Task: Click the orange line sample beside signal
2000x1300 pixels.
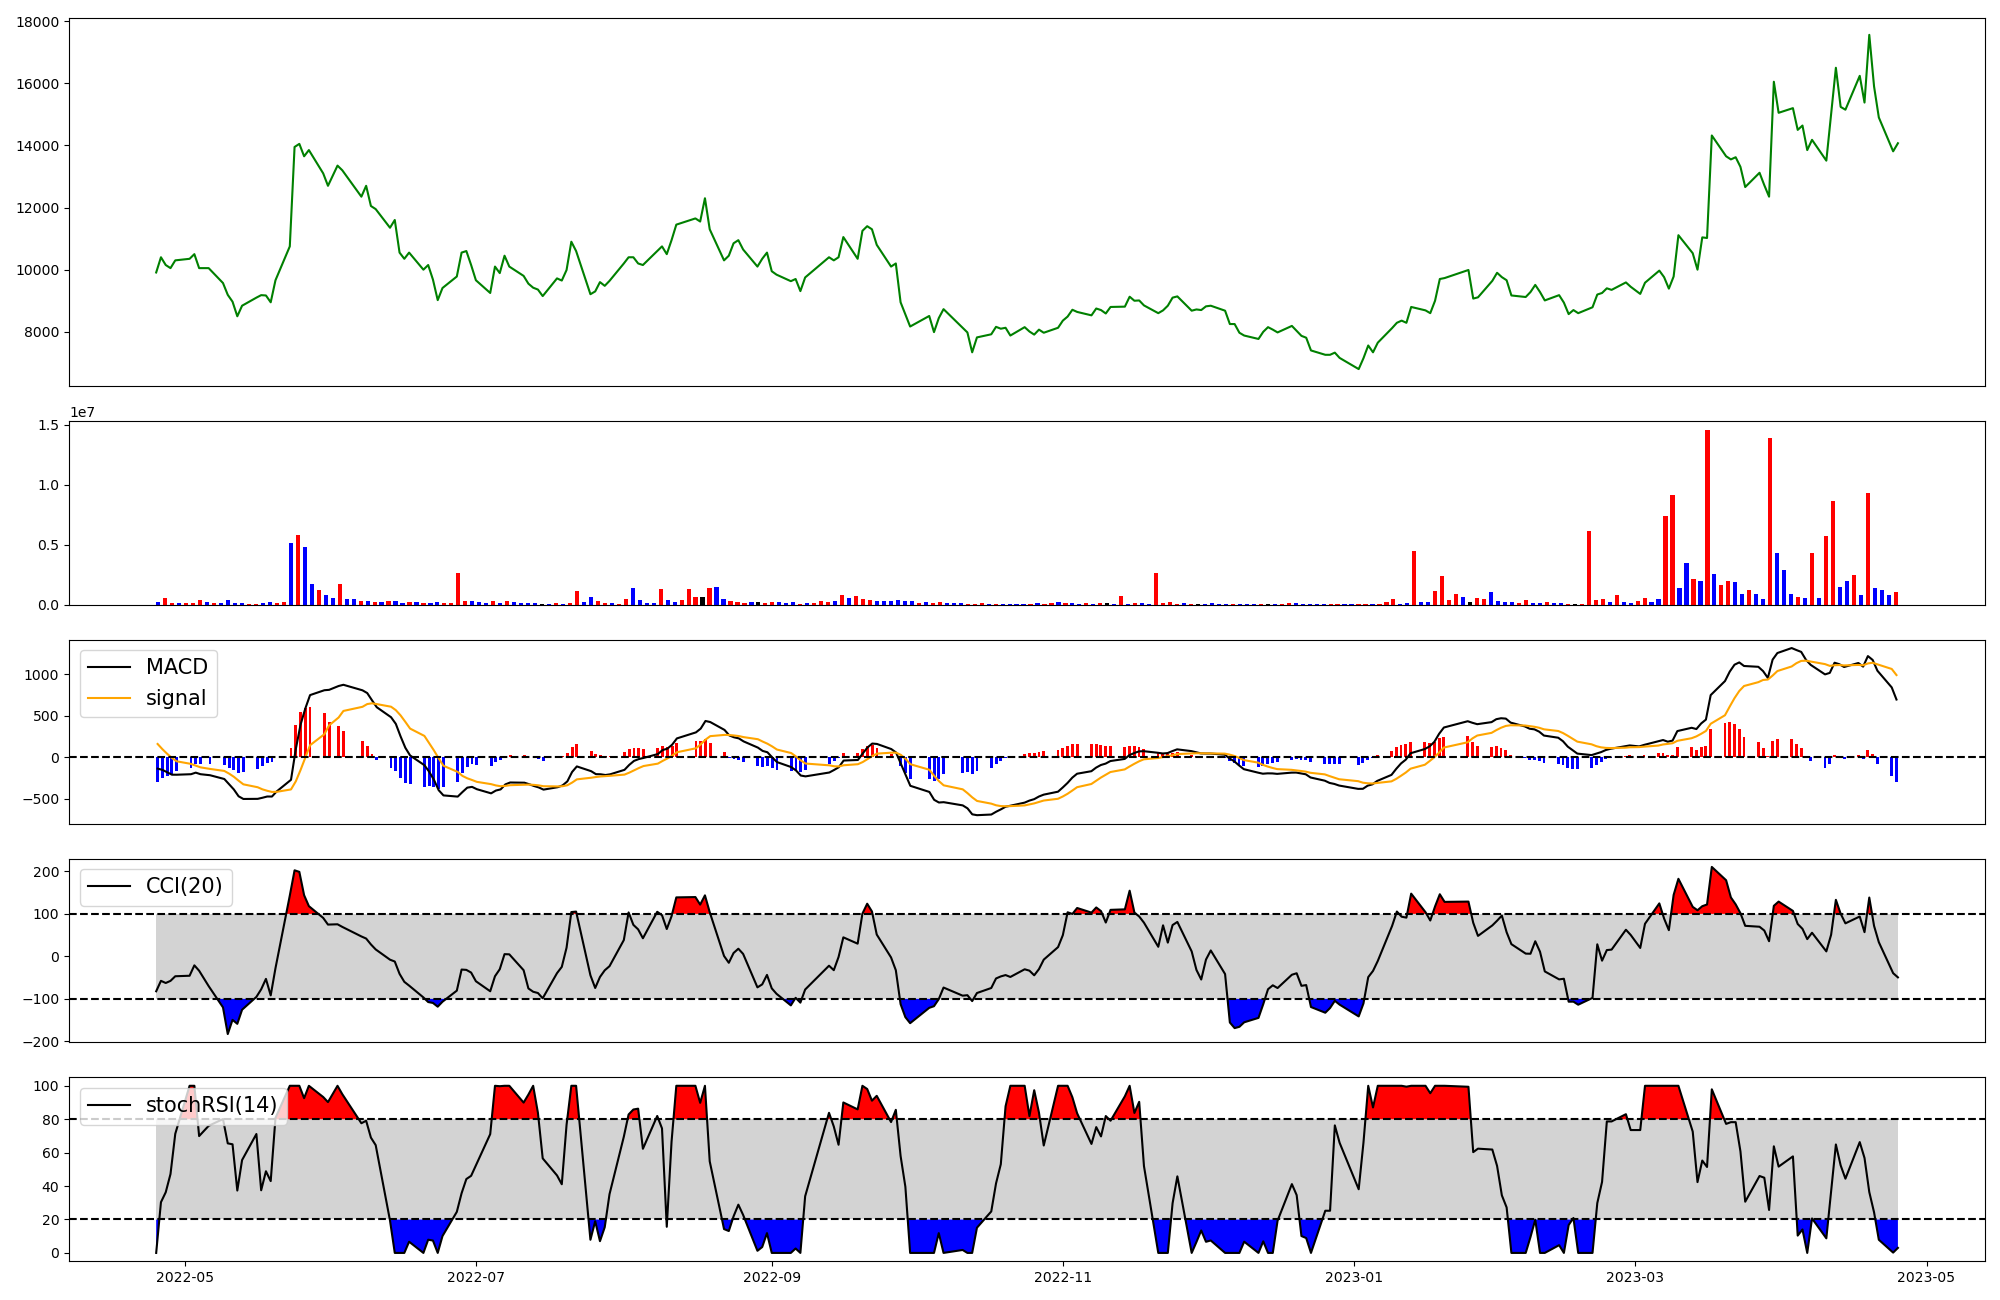Action: pyautogui.click(x=109, y=698)
